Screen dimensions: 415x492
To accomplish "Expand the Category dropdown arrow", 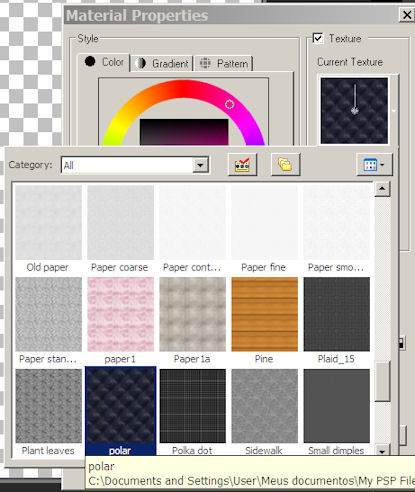I will [x=200, y=165].
